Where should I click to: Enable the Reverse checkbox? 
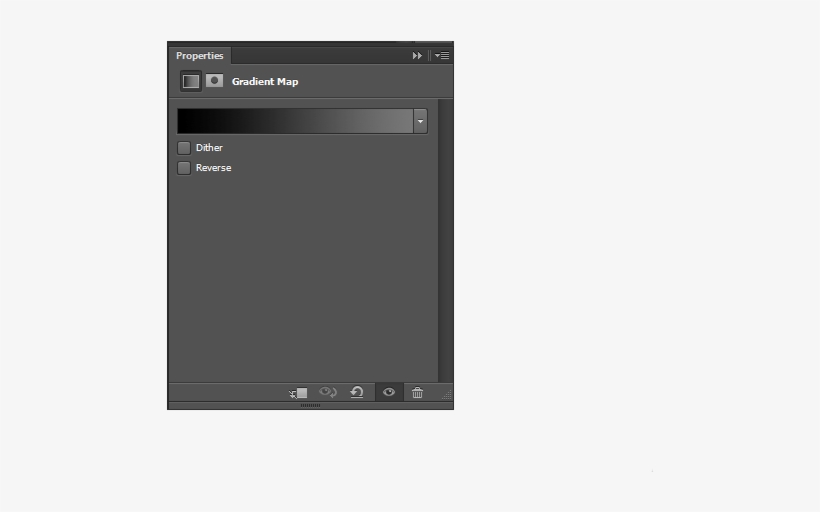tap(184, 168)
